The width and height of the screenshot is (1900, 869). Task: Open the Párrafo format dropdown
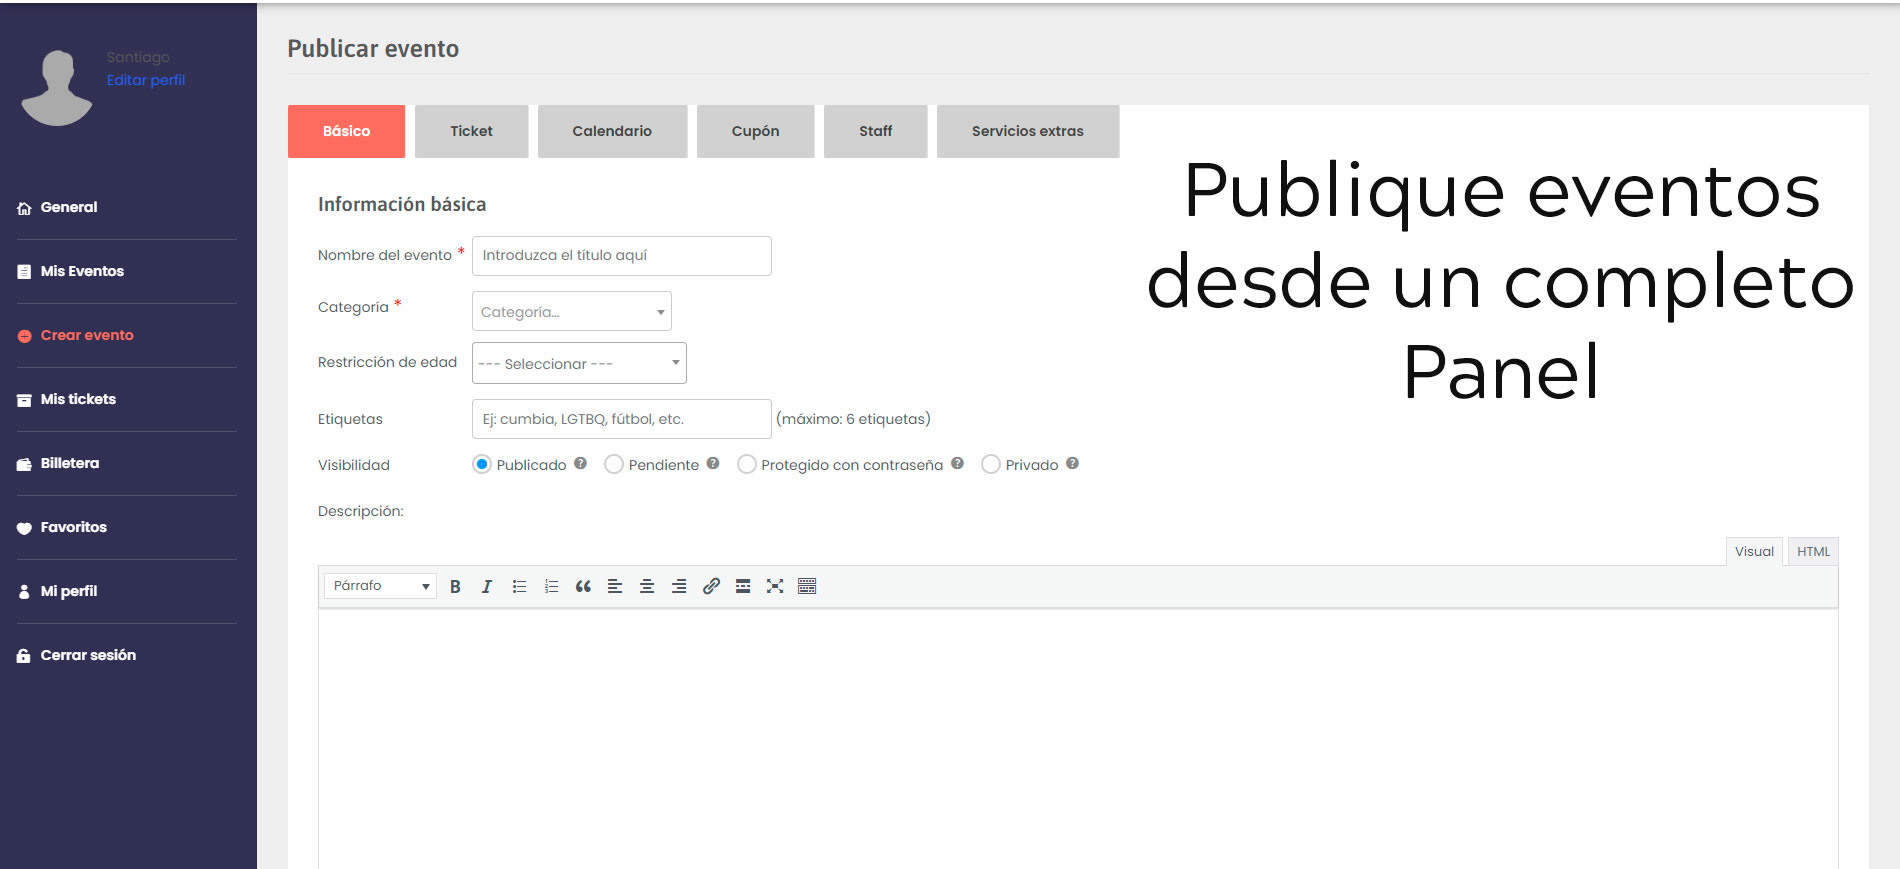point(380,586)
